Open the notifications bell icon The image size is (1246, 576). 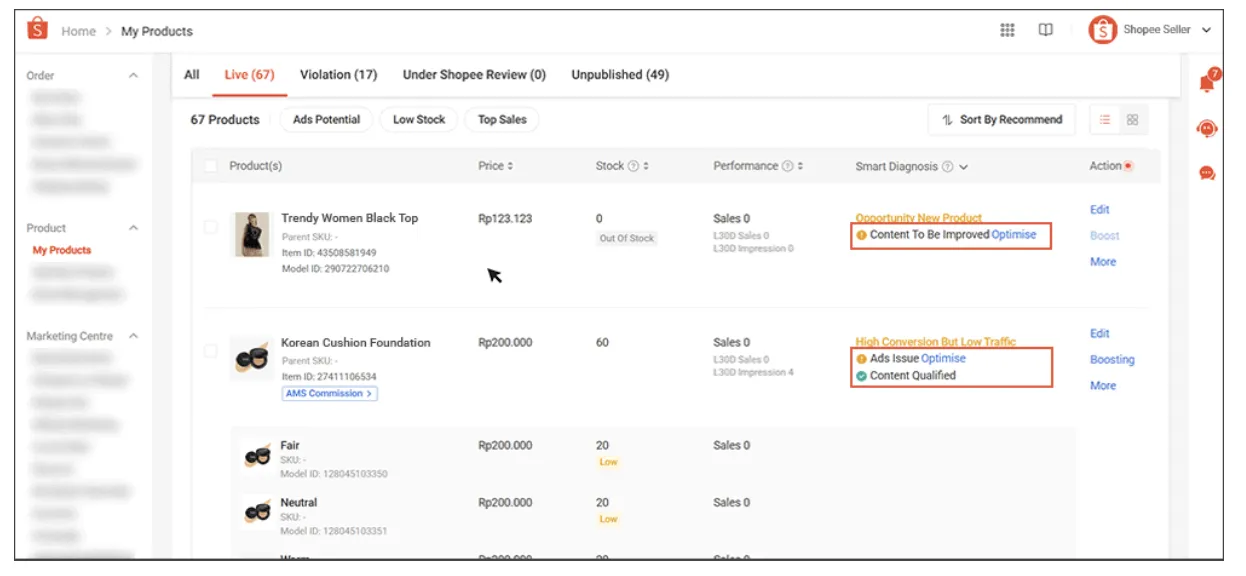point(1207,84)
